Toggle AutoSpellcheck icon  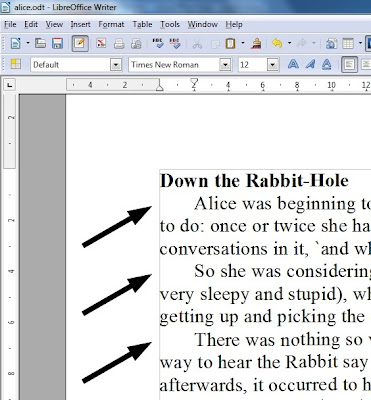click(175, 43)
